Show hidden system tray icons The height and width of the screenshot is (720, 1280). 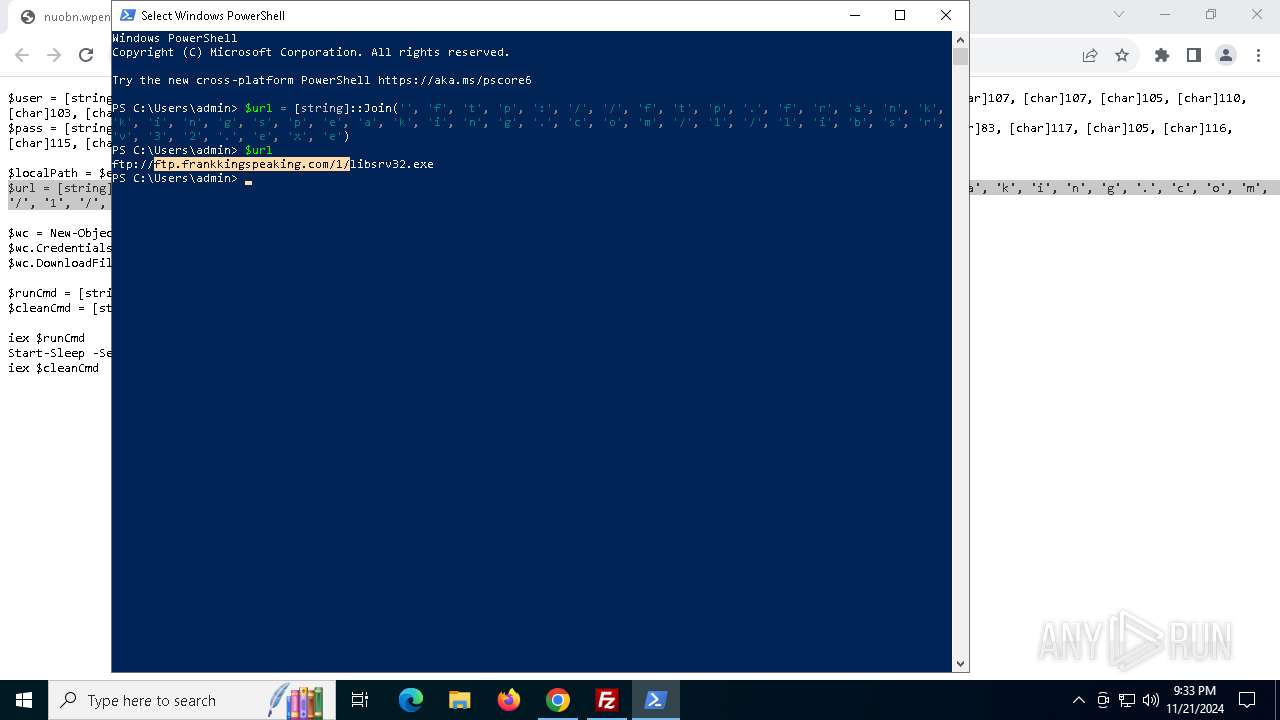[x=1078, y=700]
